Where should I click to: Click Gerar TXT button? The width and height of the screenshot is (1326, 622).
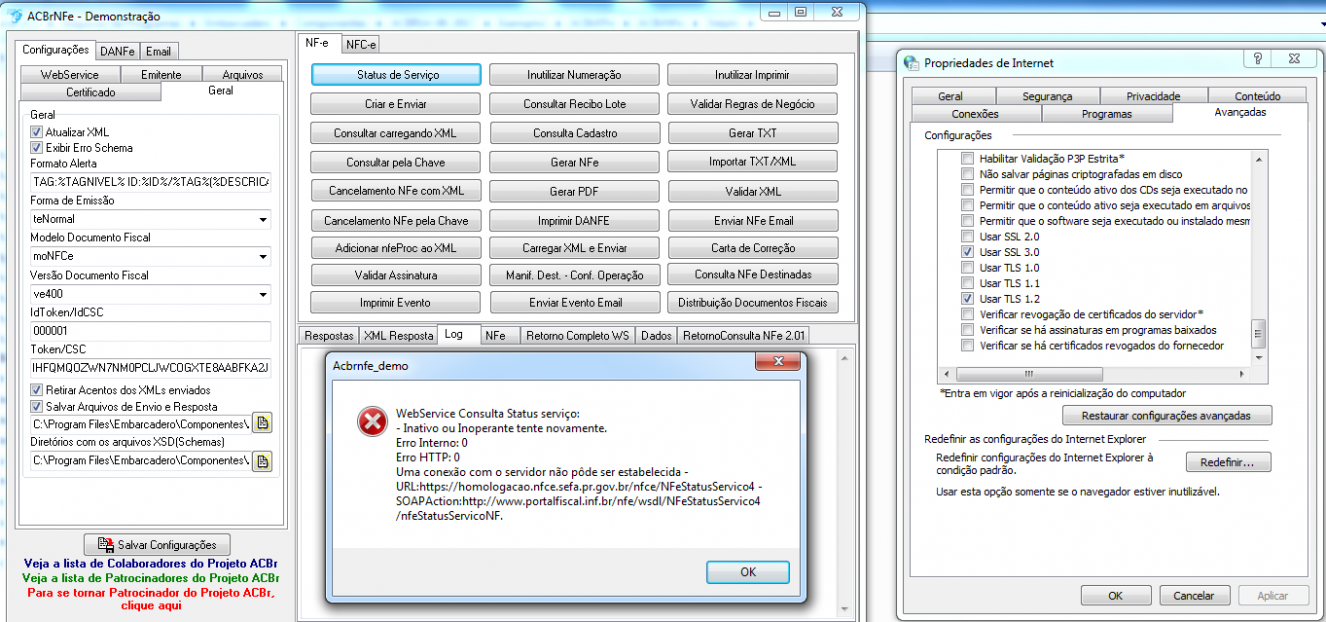coord(753,133)
